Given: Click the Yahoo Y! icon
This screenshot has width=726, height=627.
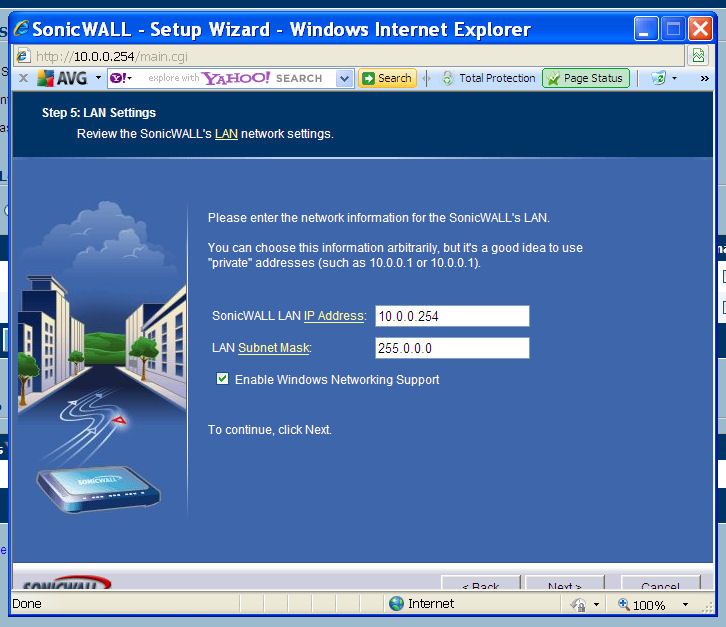Looking at the screenshot, I should click(118, 78).
